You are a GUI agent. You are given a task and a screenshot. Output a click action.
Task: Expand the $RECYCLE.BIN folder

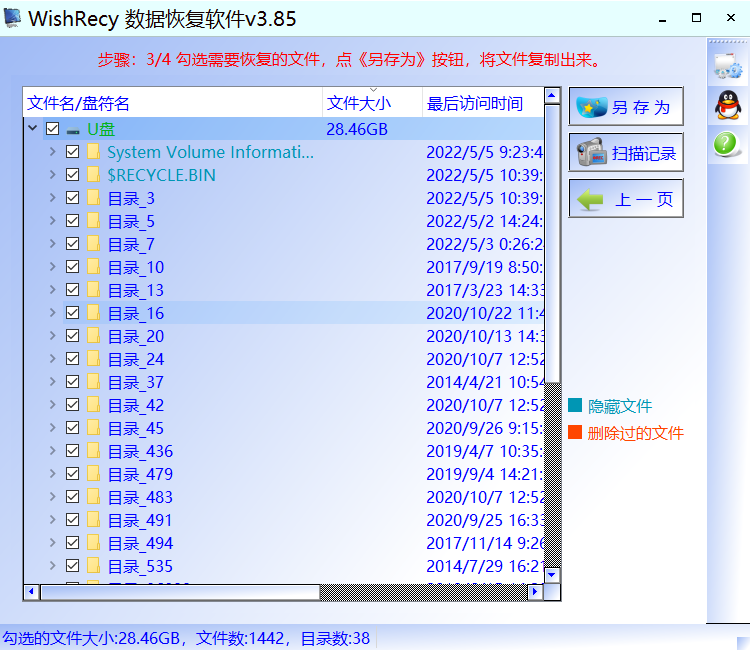click(53, 175)
